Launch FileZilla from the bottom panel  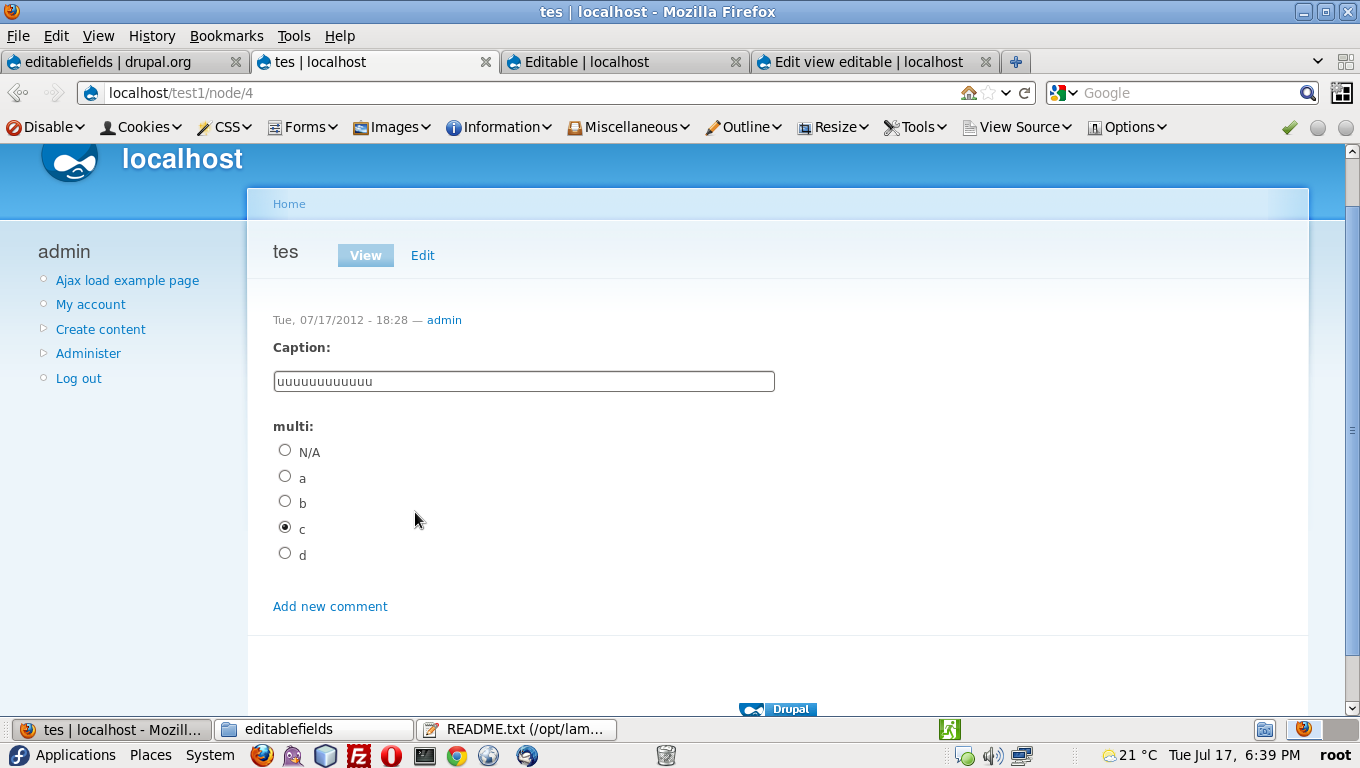358,756
